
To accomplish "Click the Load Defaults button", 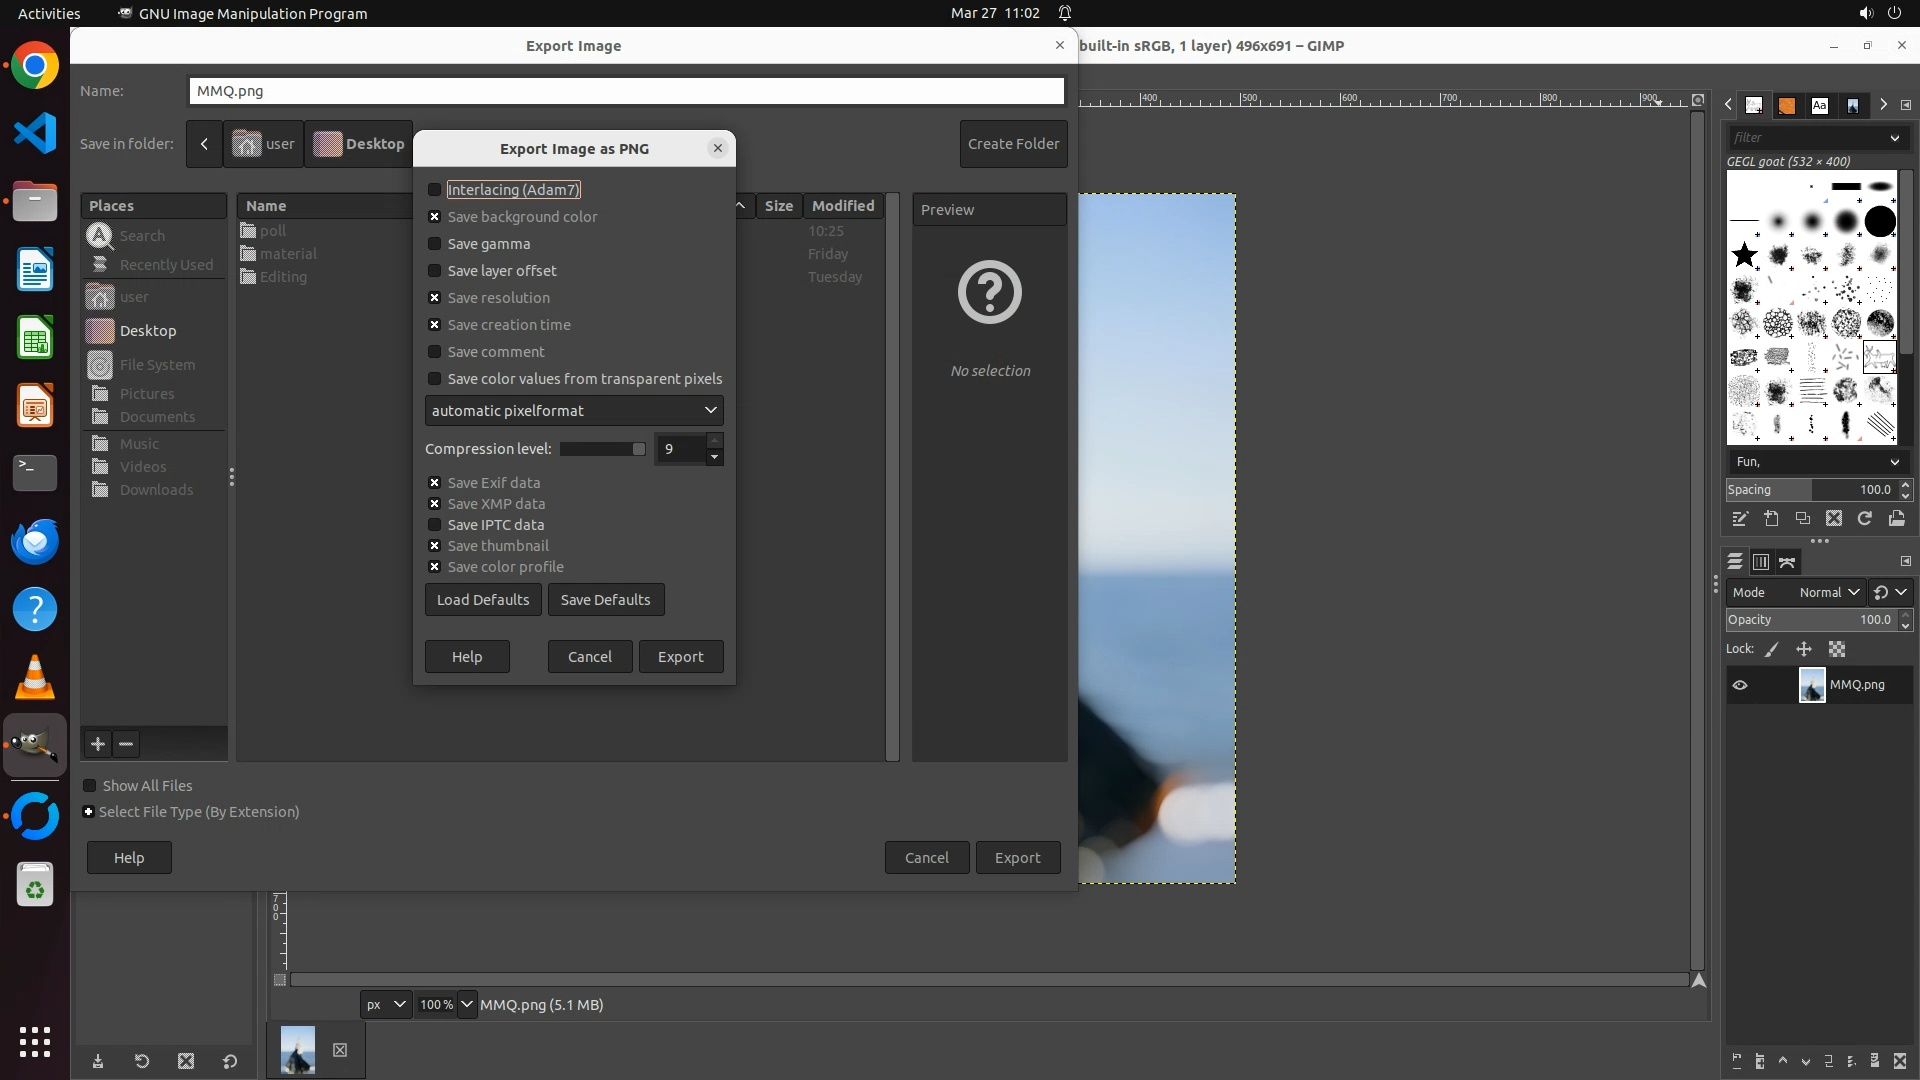I will pyautogui.click(x=483, y=600).
